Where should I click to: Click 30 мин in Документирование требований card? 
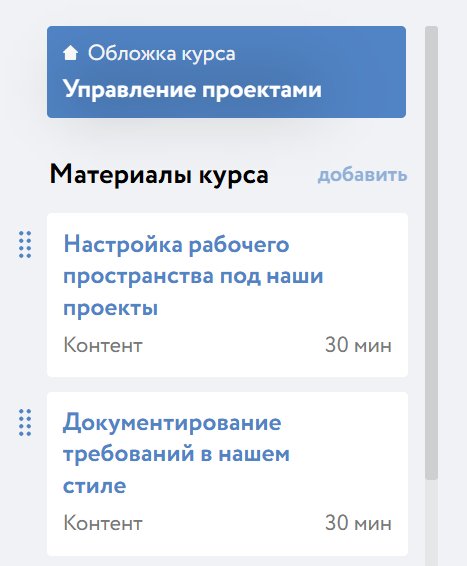pyautogui.click(x=358, y=523)
